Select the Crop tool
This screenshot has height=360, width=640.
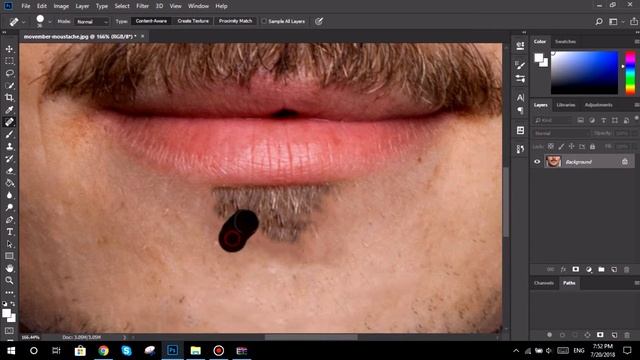[9, 98]
